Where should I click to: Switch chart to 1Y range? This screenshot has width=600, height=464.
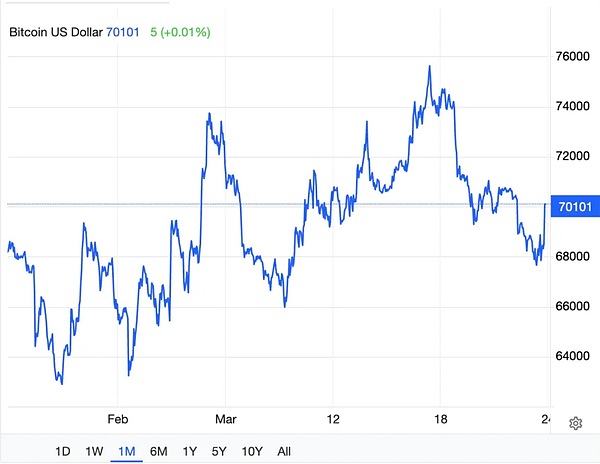[x=190, y=451]
